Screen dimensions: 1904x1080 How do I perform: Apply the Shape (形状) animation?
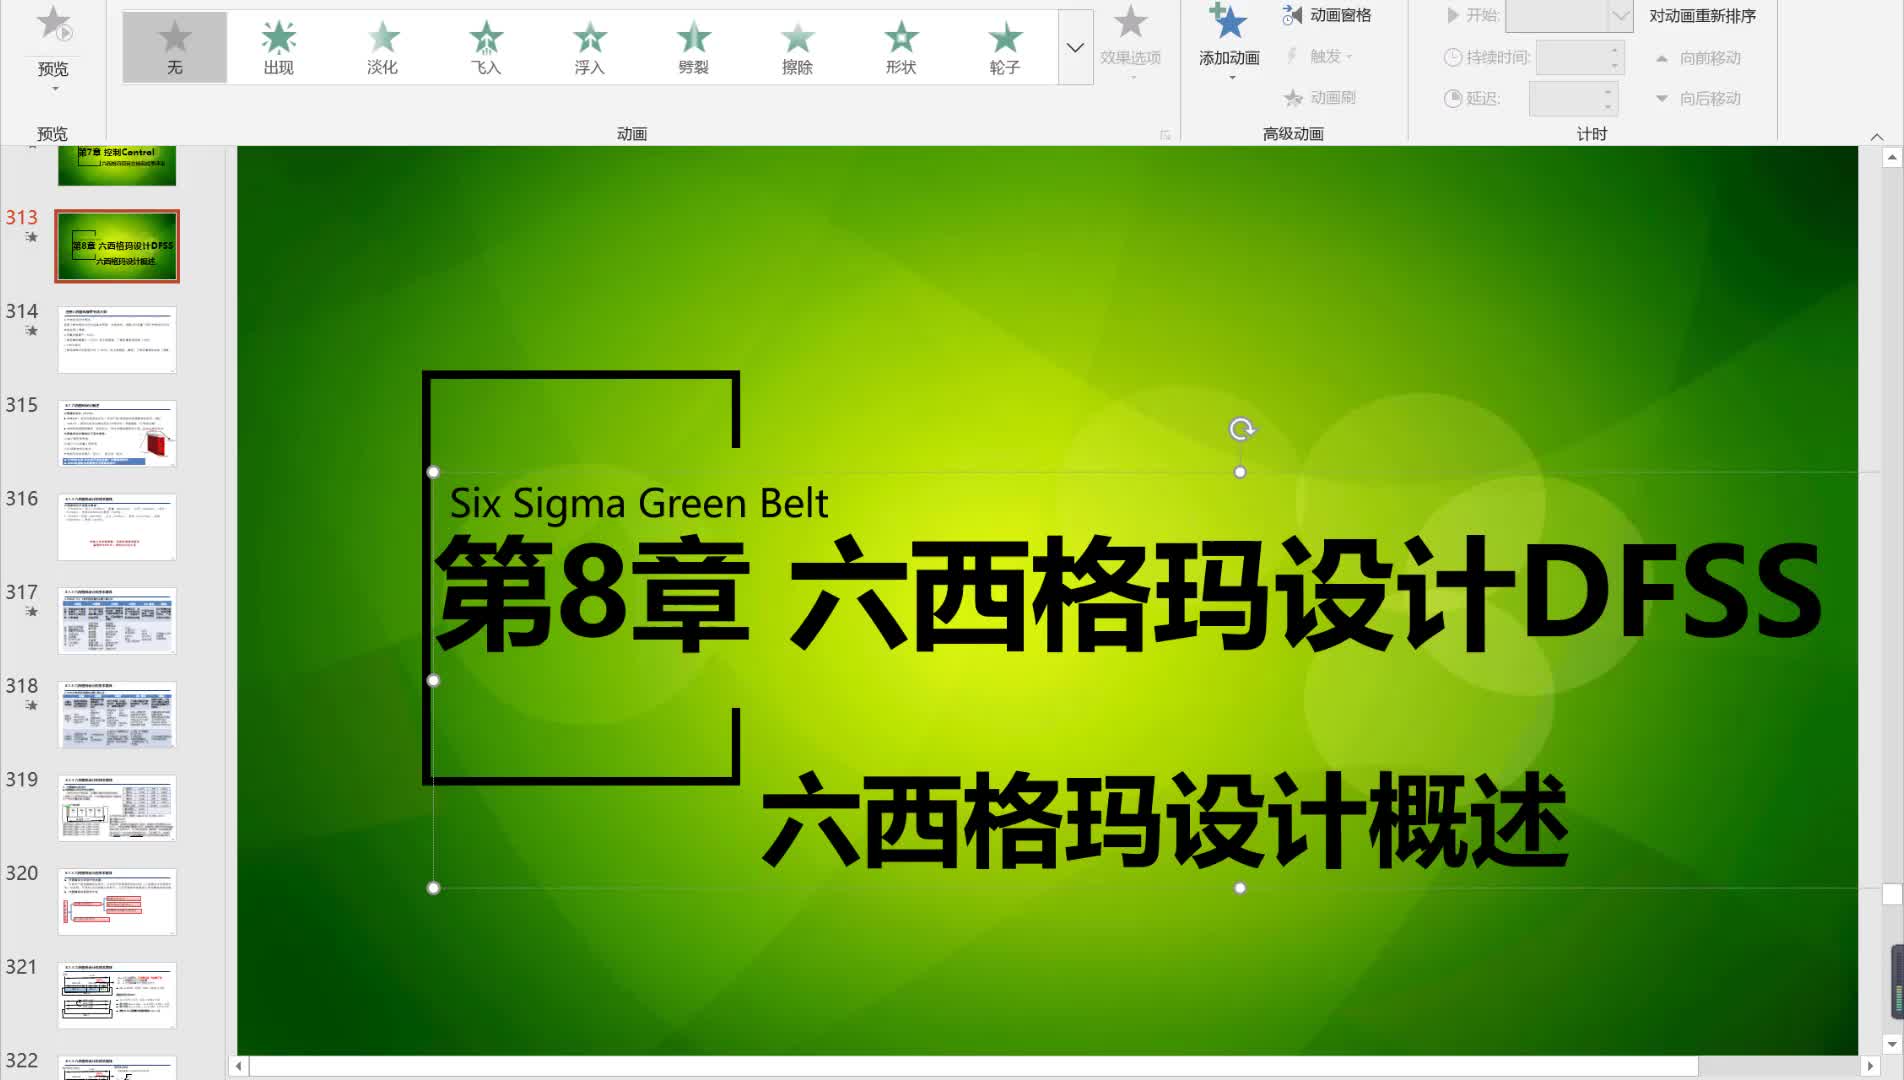point(902,47)
